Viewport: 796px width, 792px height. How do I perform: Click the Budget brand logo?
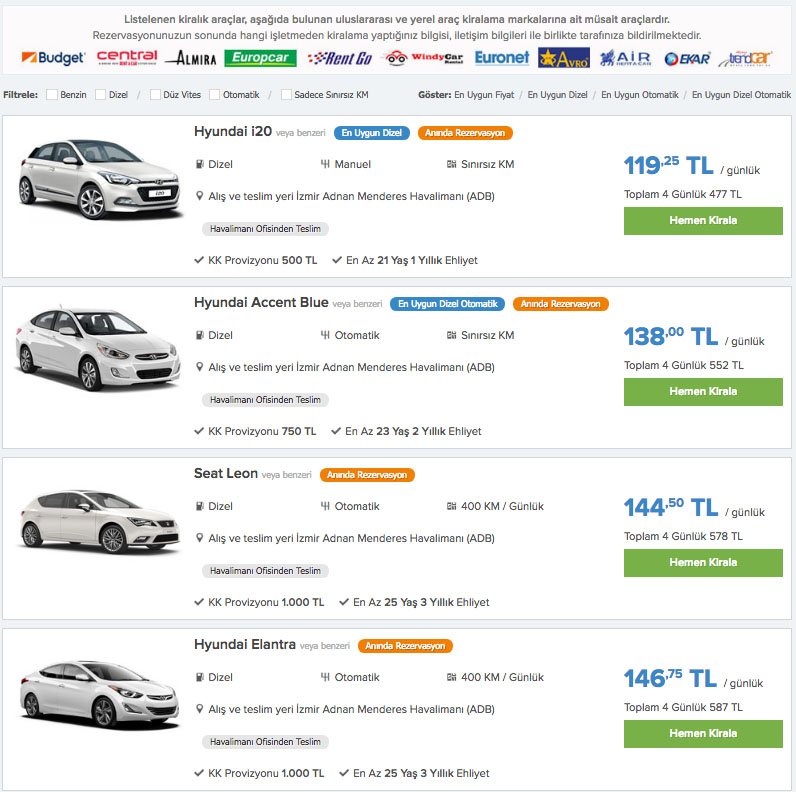coord(53,58)
